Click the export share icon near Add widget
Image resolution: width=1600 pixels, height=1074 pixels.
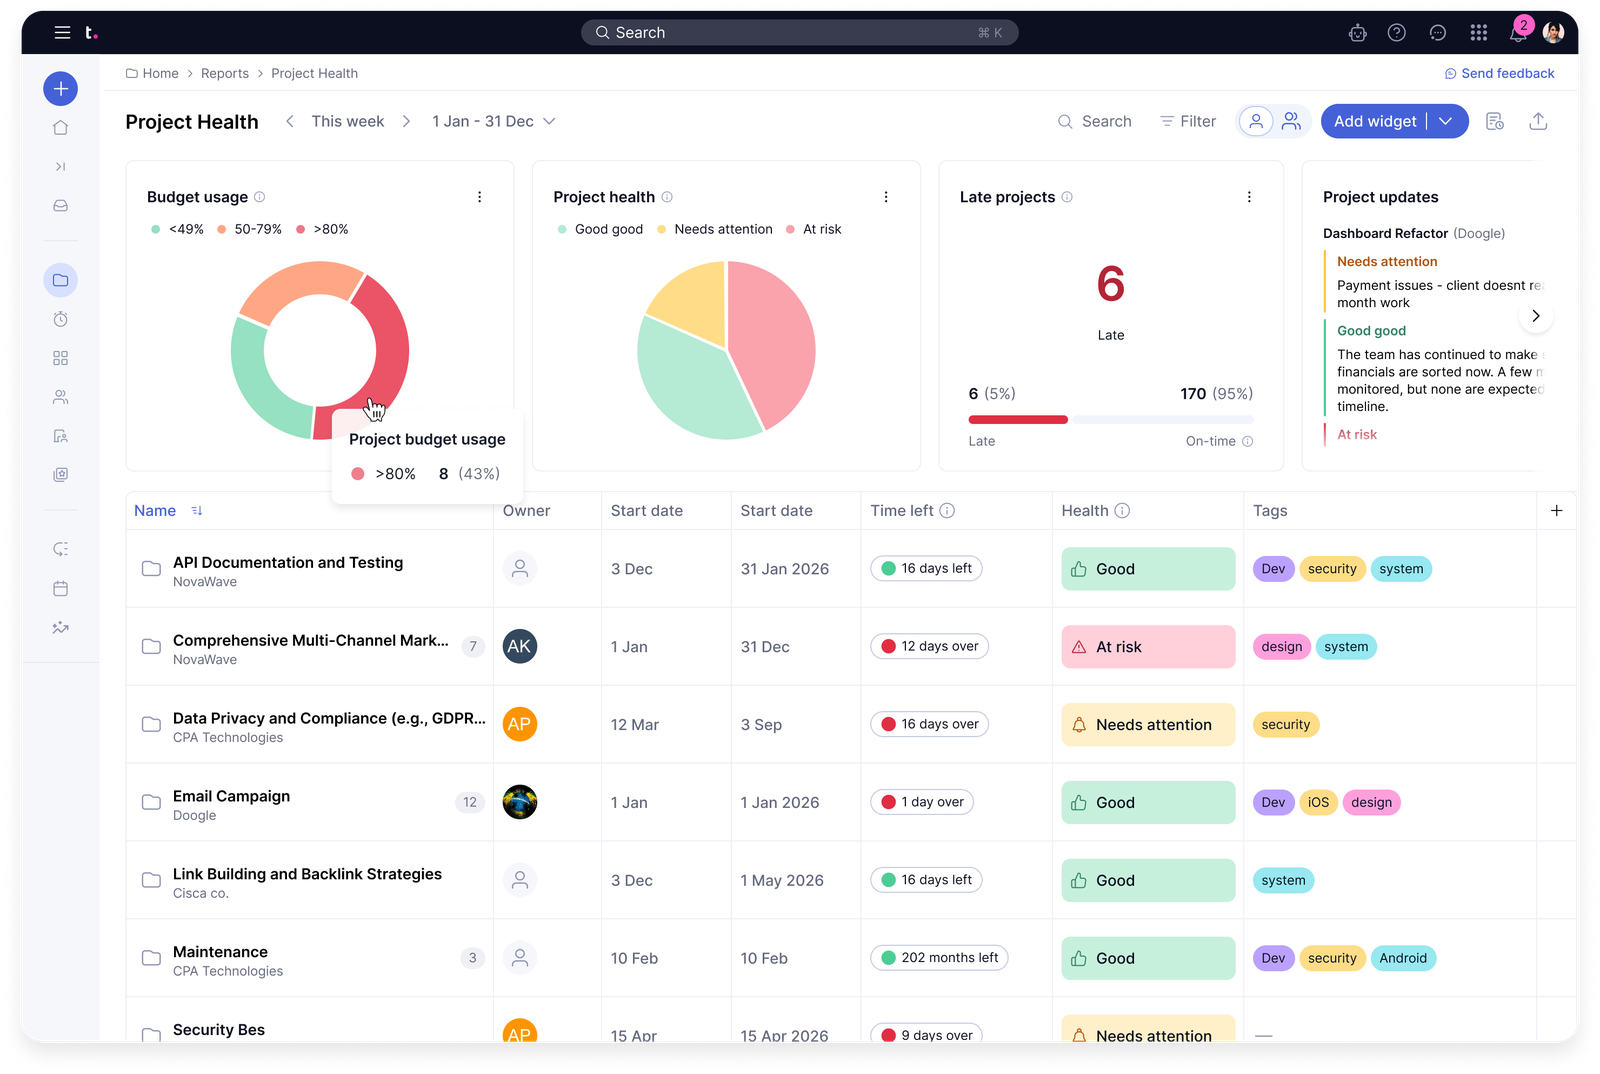(x=1538, y=121)
